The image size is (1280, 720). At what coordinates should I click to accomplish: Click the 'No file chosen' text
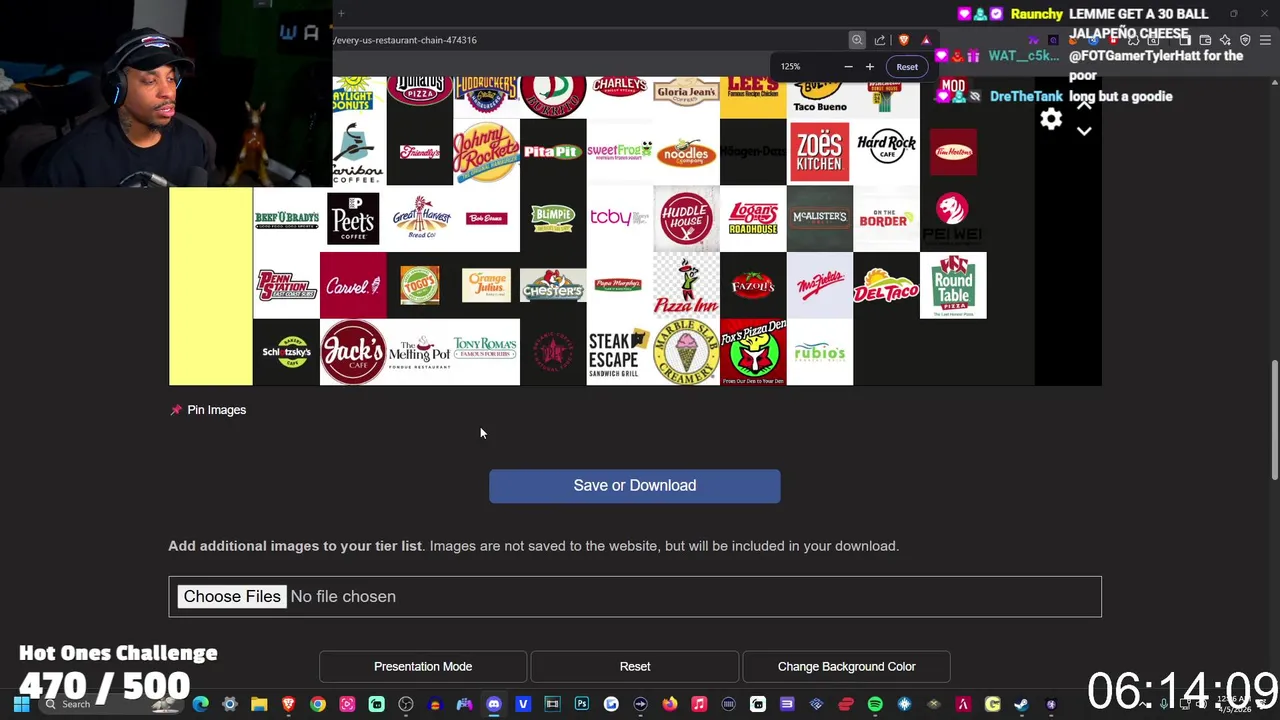pos(343,596)
